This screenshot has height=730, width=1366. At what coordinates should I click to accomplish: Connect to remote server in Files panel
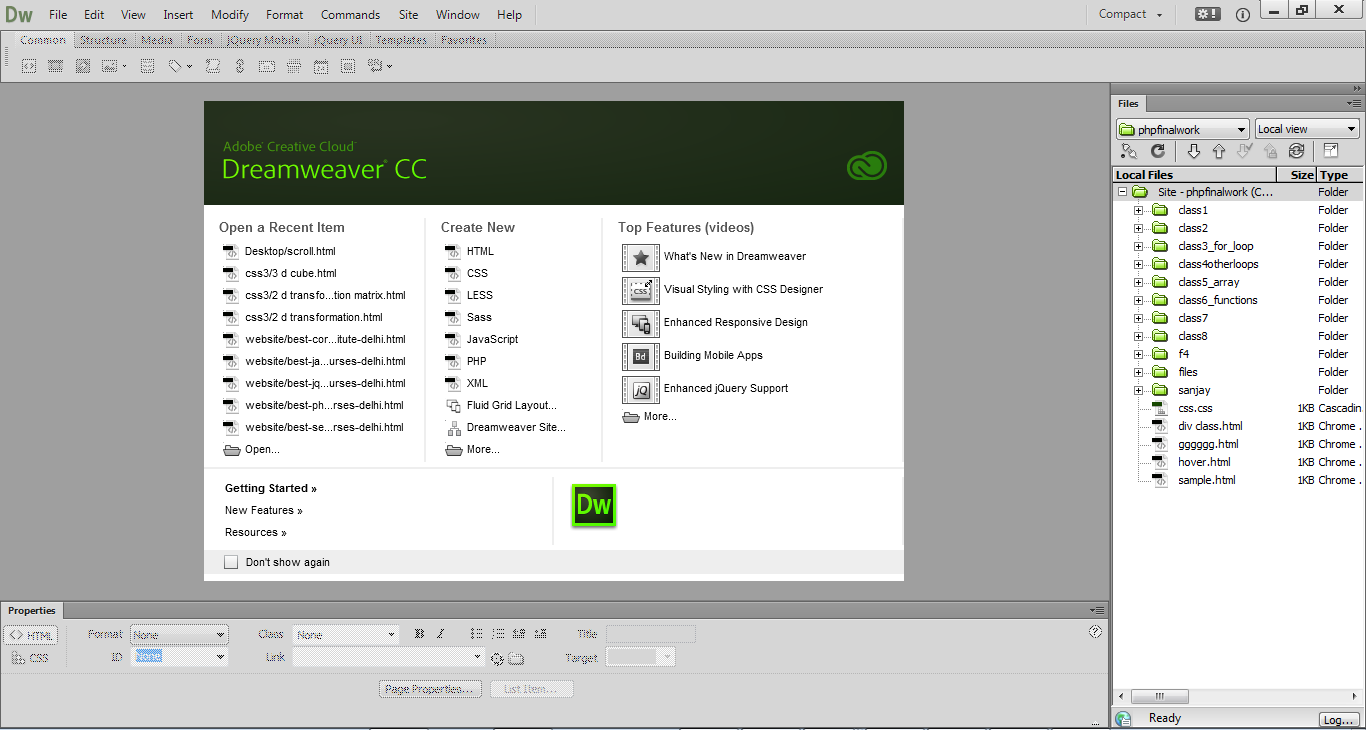coord(1129,151)
